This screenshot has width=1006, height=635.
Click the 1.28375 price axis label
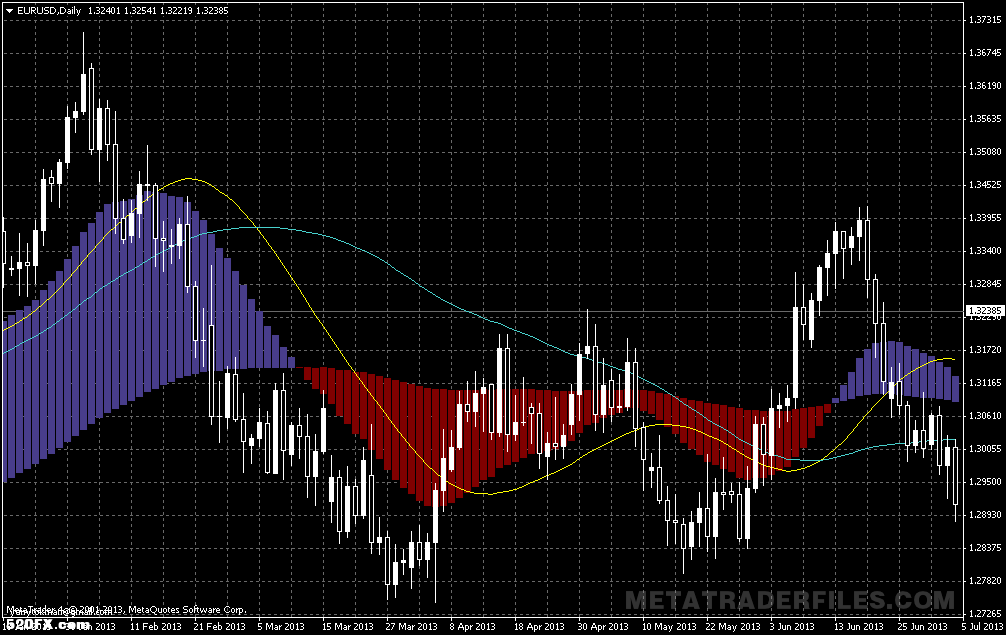[984, 548]
